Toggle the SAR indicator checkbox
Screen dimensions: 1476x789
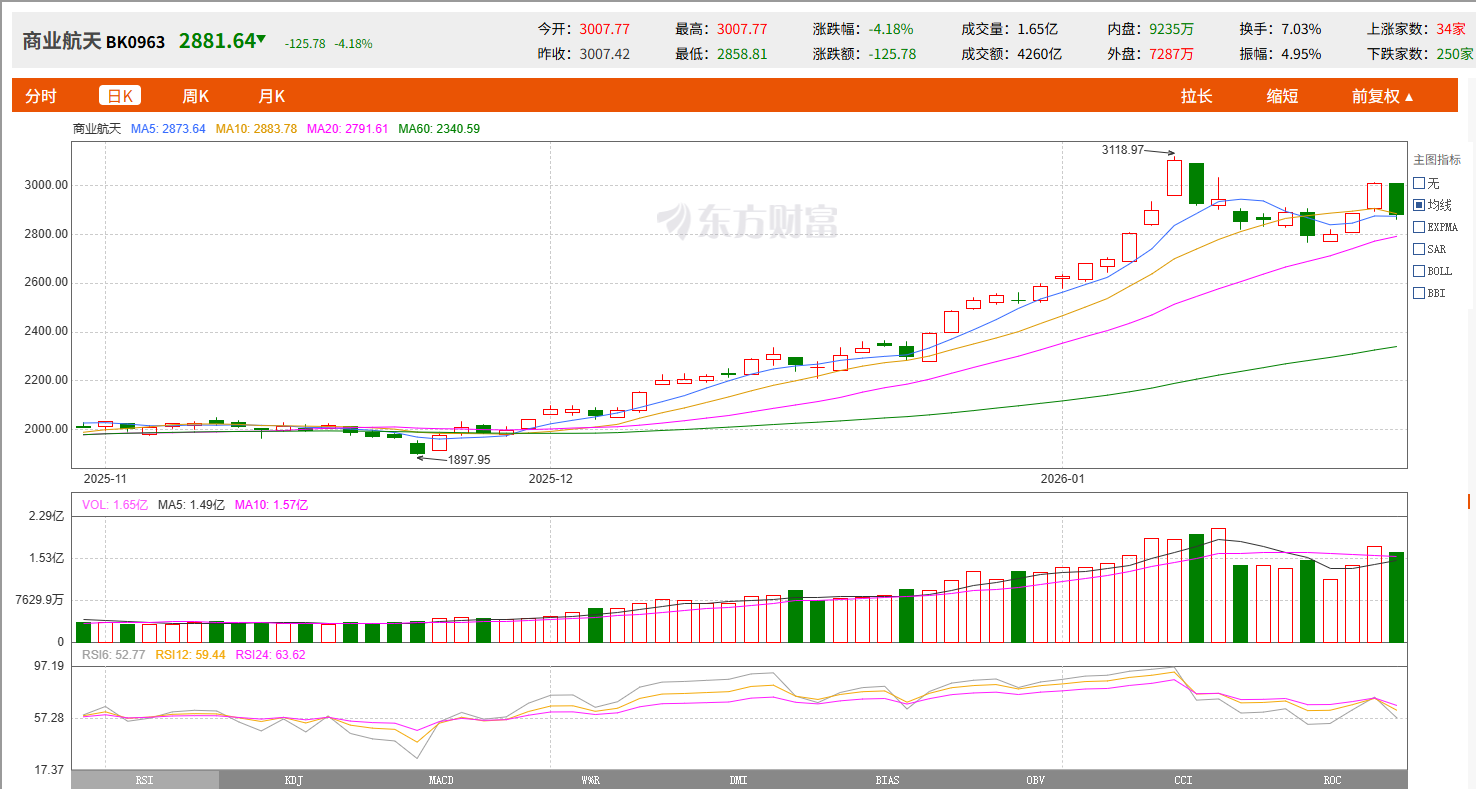tap(1419, 249)
